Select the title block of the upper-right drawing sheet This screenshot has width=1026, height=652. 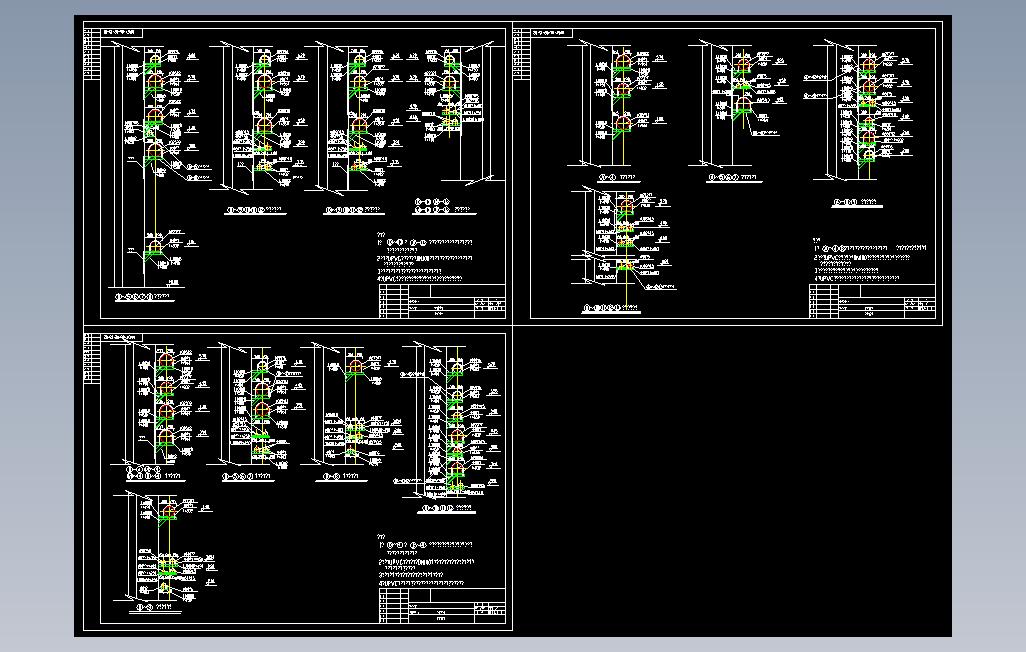click(x=872, y=302)
